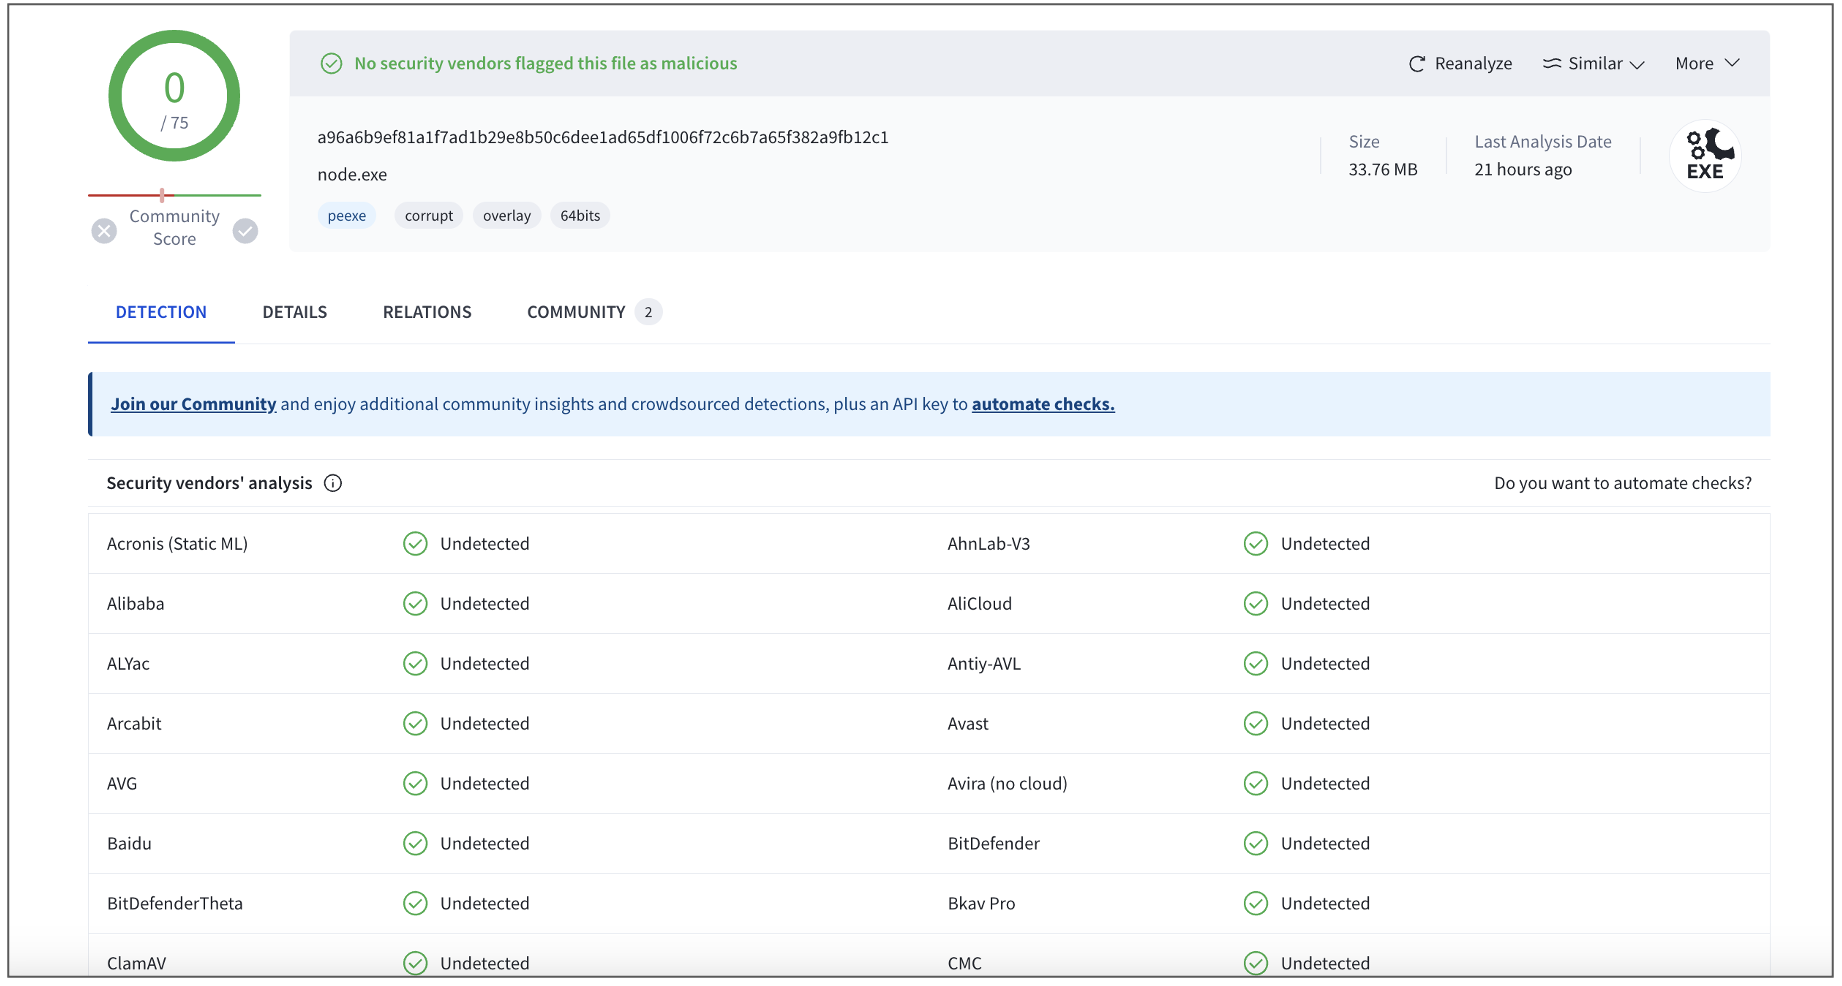Image resolution: width=1842 pixels, height=986 pixels.
Task: Click AhnLab-V3 undetected check icon
Action: coord(1255,544)
